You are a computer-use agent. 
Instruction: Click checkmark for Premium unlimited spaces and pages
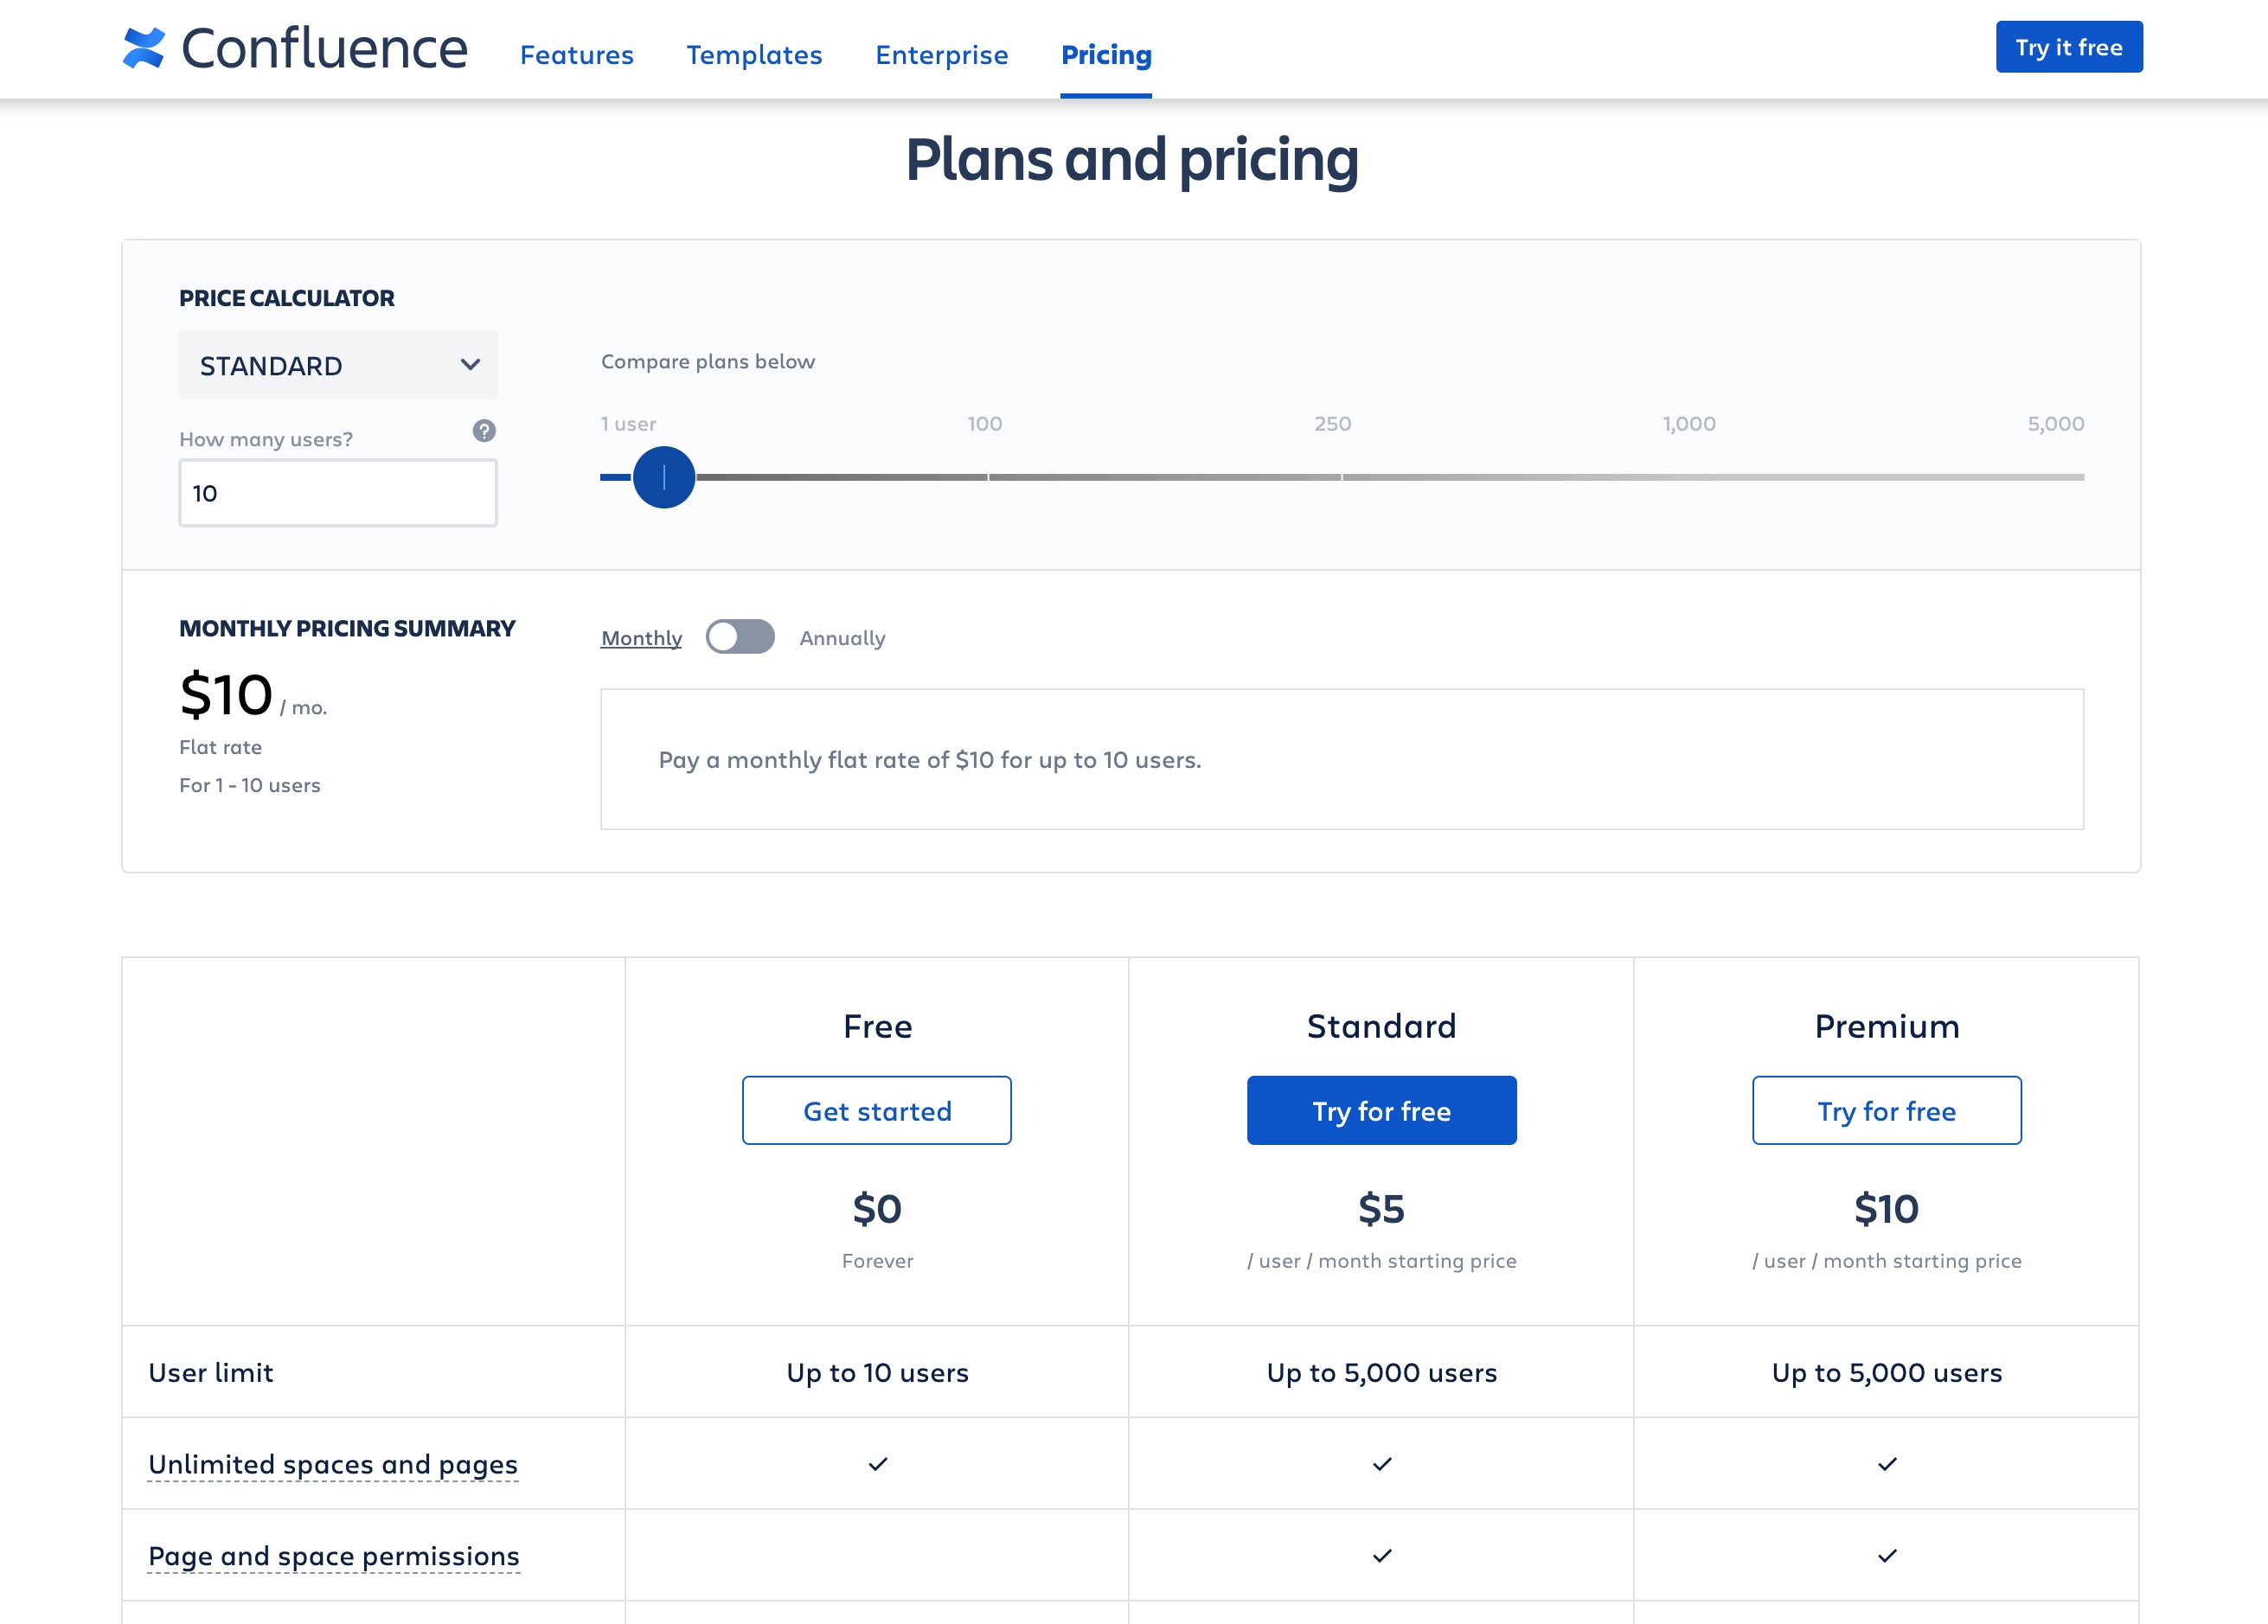click(1887, 1464)
